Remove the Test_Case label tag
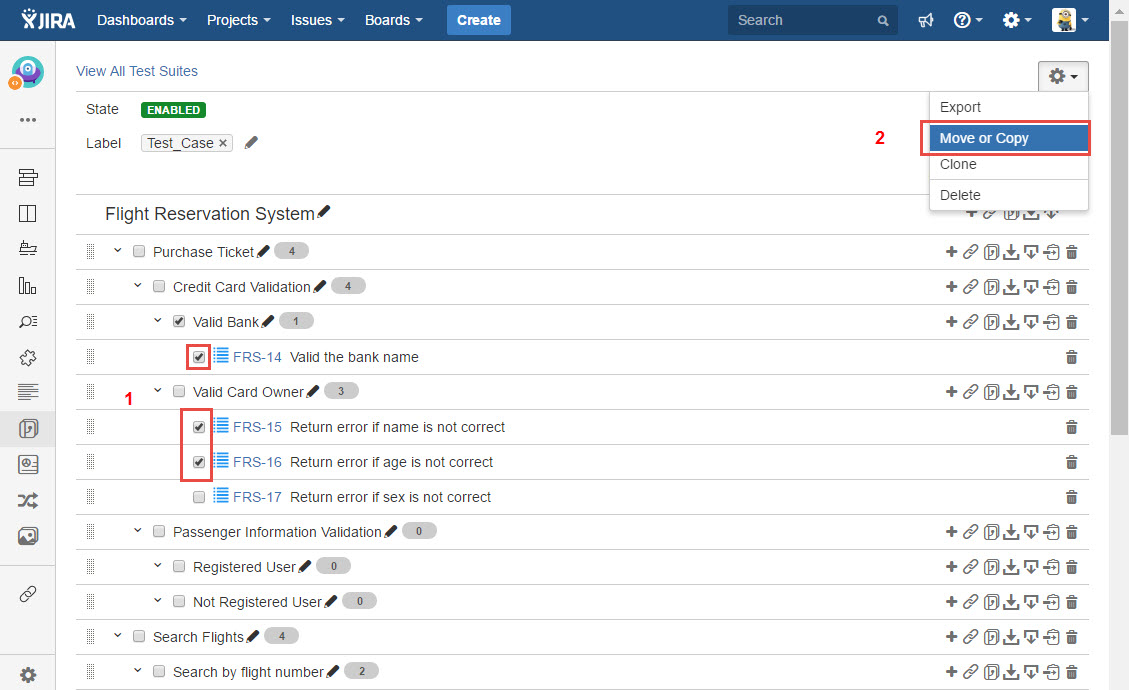1129x690 pixels. click(x=223, y=143)
